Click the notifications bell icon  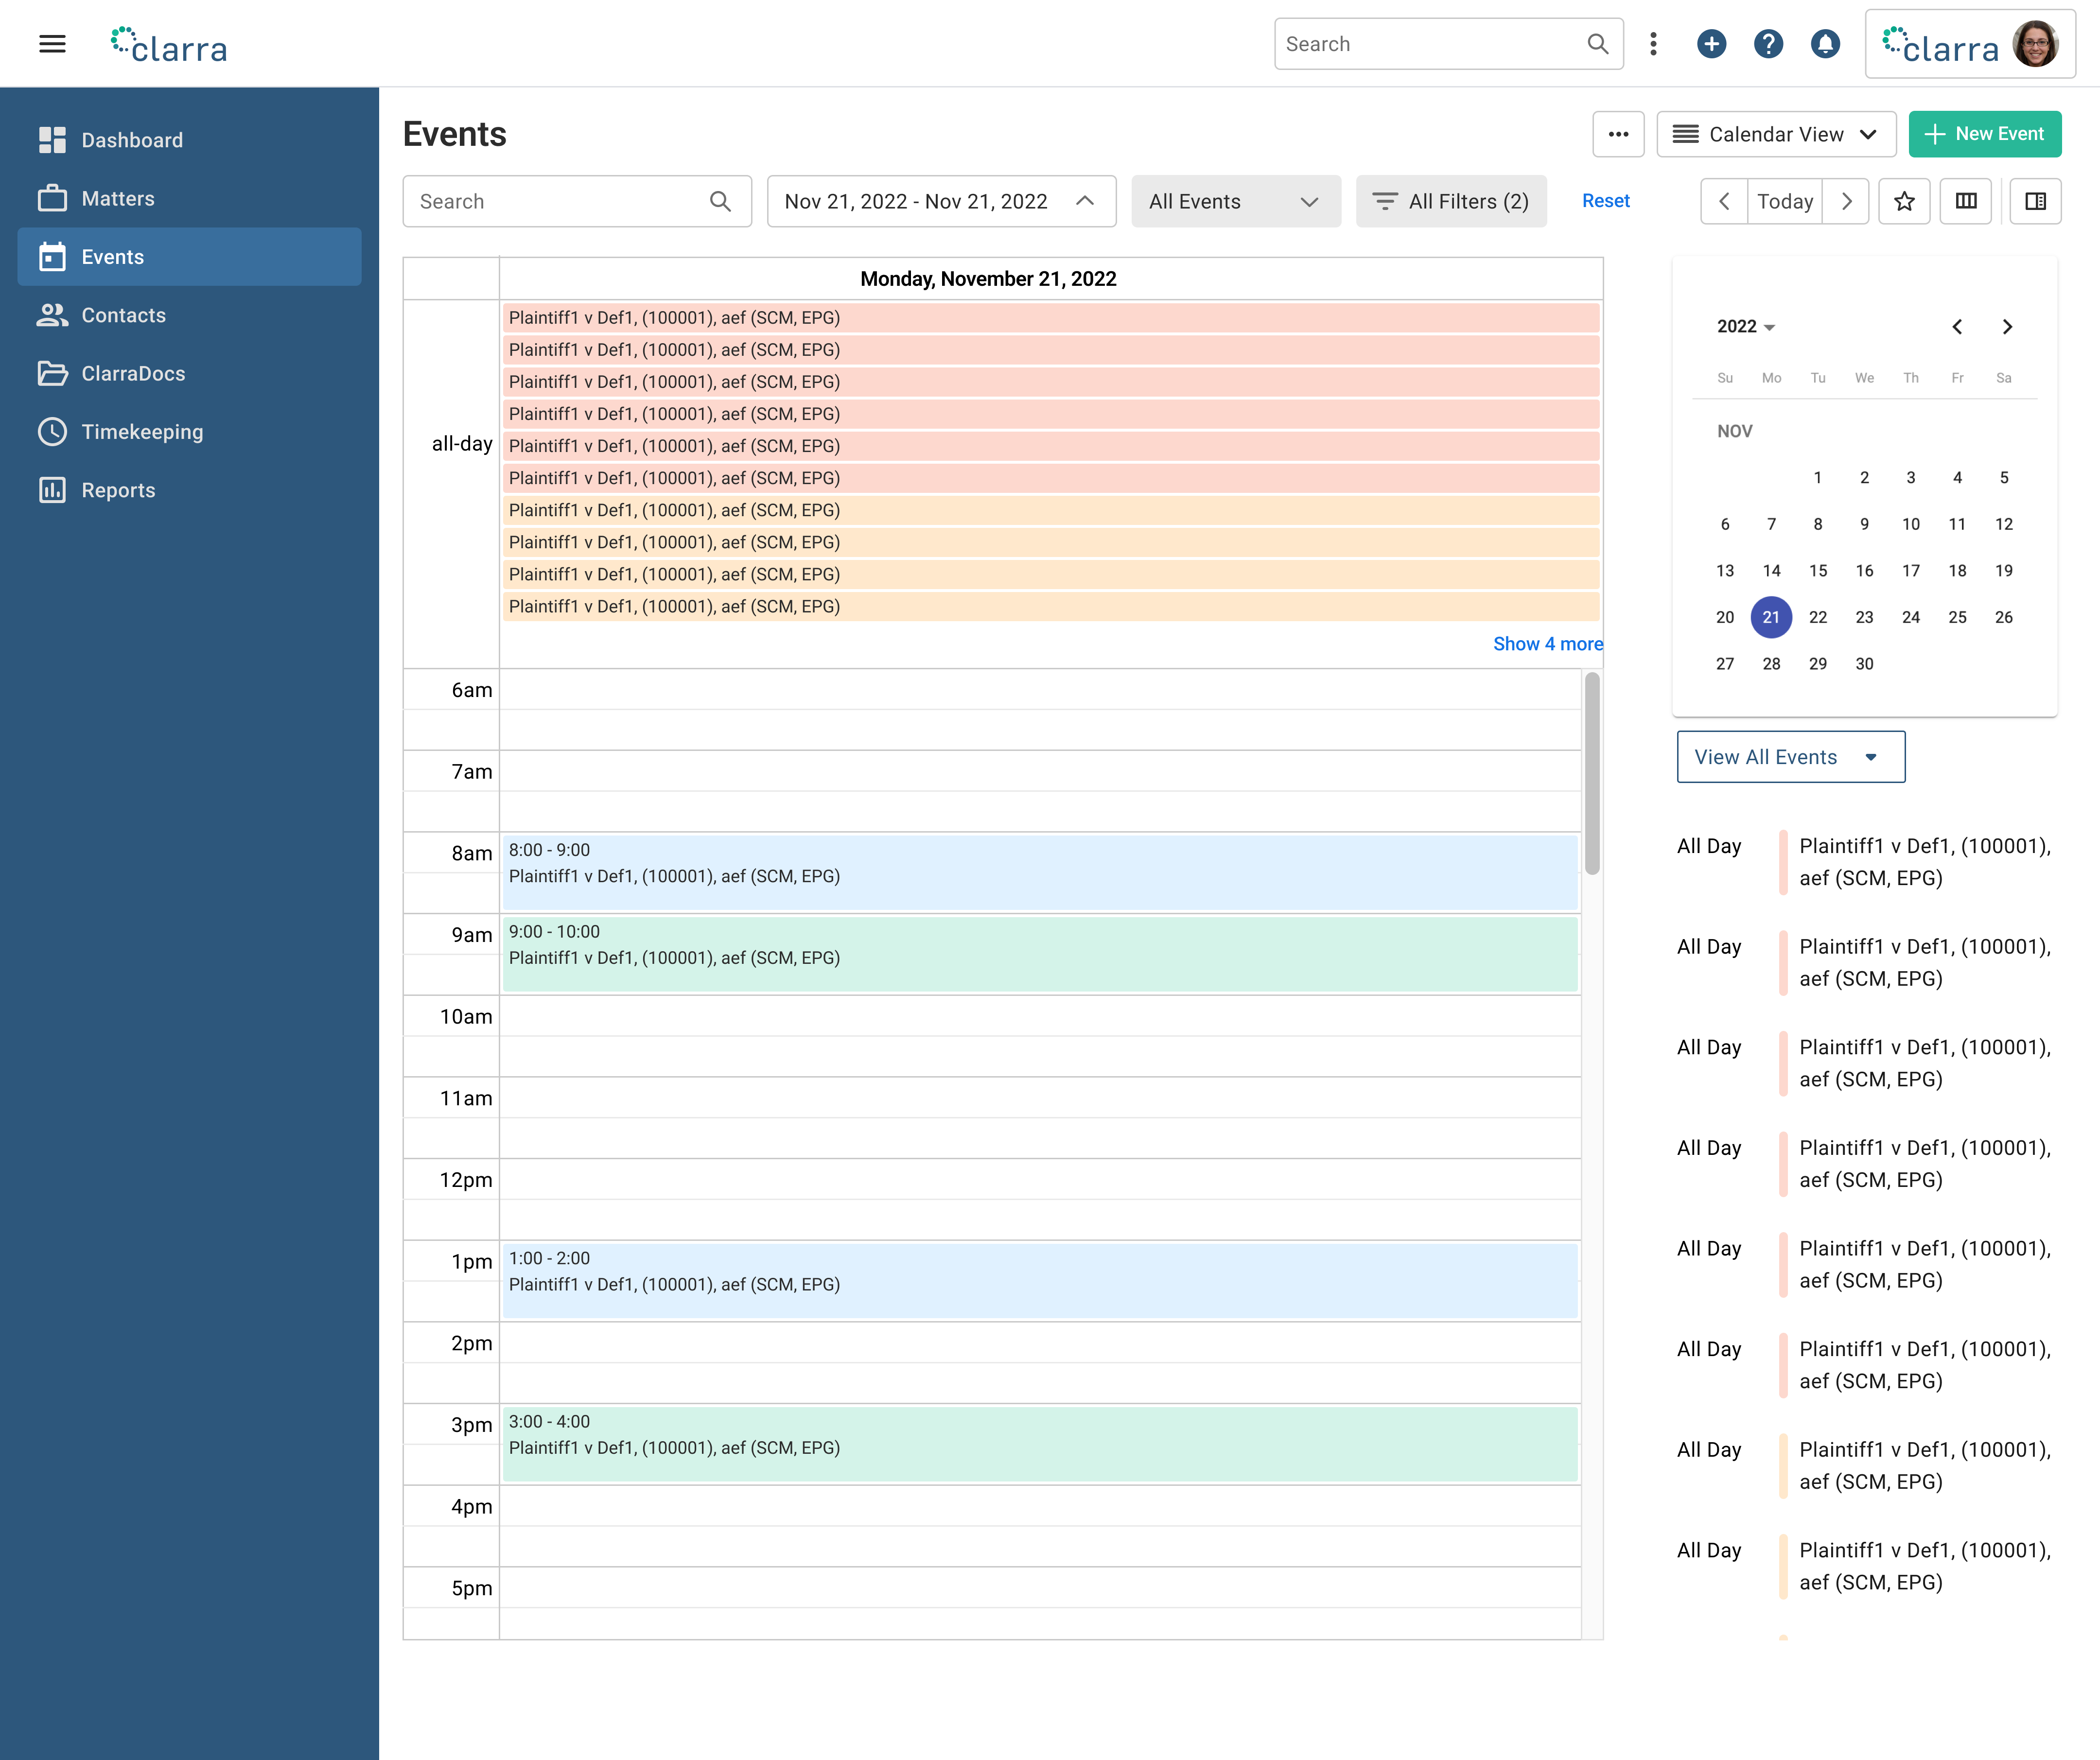[x=1825, y=44]
